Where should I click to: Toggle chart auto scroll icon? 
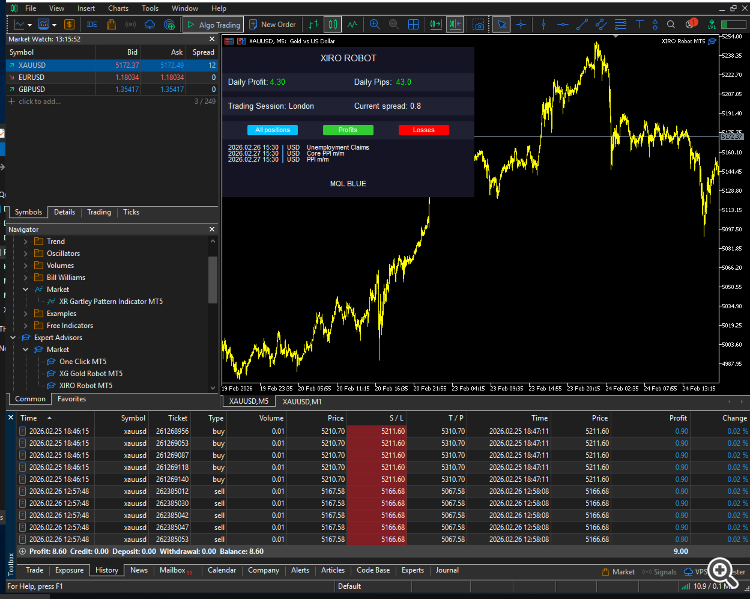pos(436,24)
